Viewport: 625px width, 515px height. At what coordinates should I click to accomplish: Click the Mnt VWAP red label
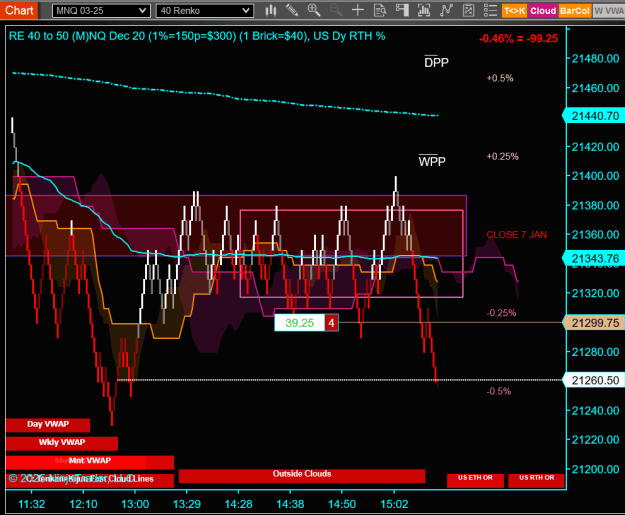click(90, 462)
